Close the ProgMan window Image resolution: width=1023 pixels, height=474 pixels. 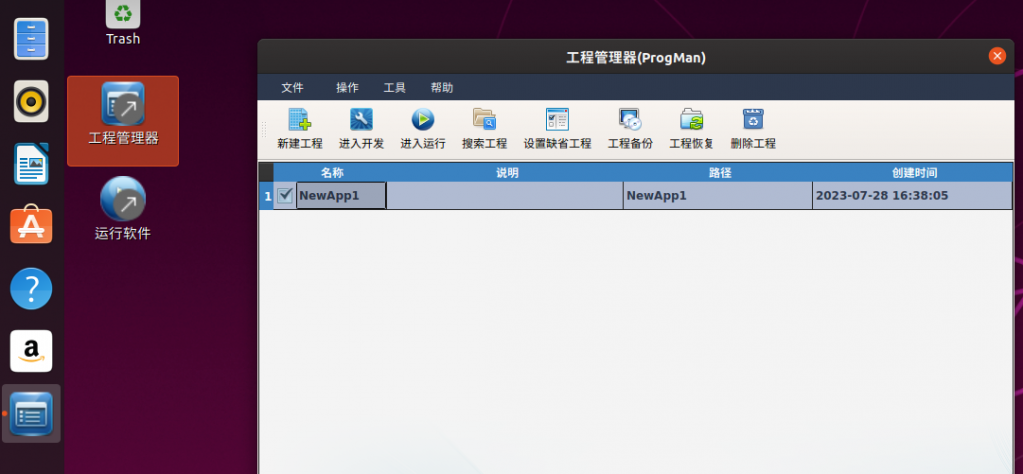pos(997,56)
